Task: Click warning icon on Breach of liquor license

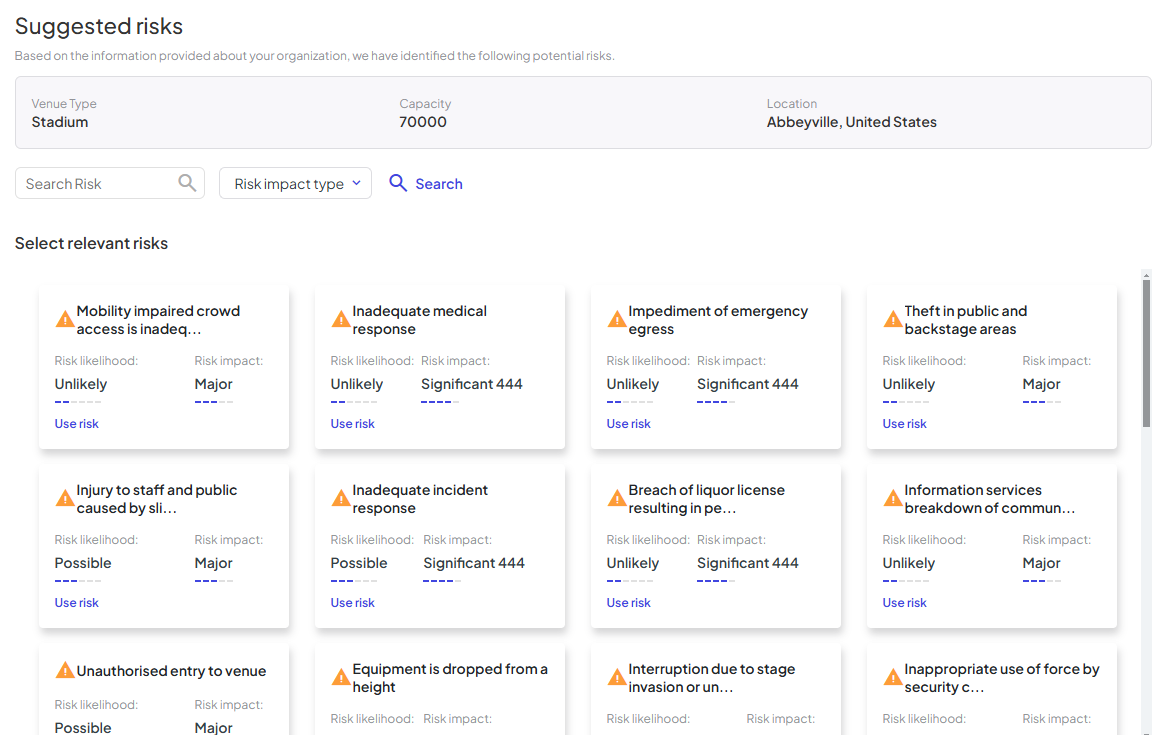Action: (617, 498)
